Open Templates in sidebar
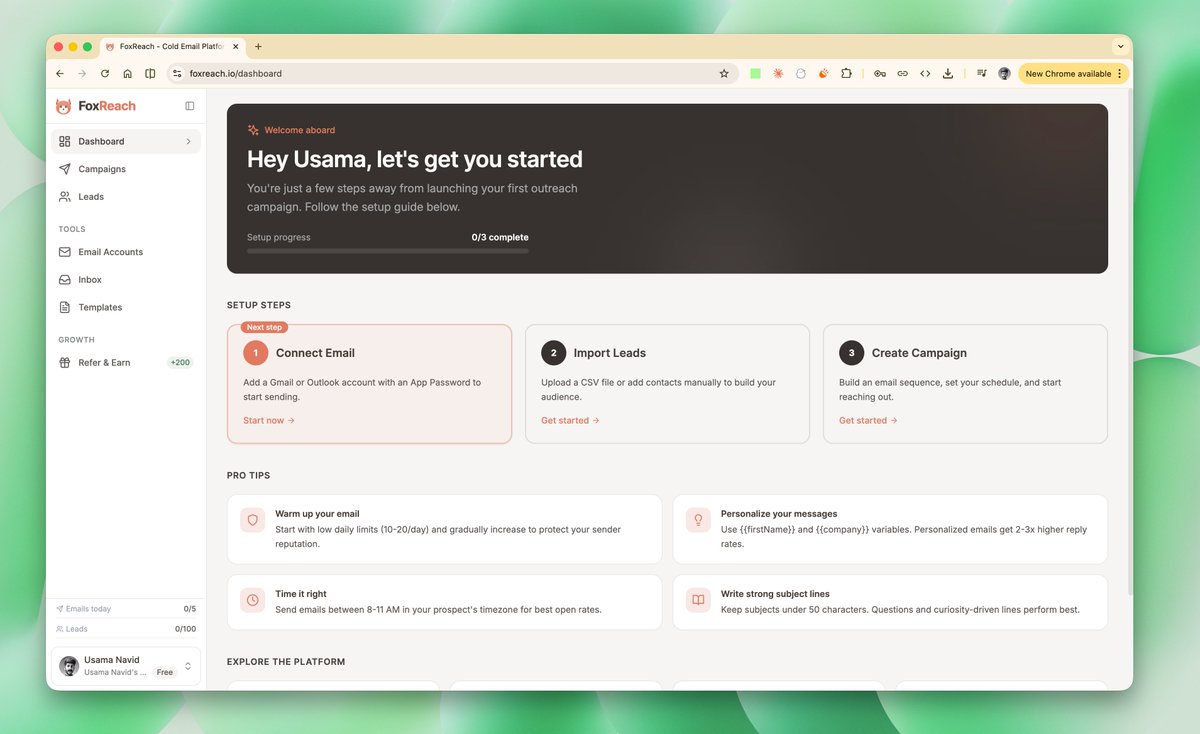The height and width of the screenshot is (734, 1200). pos(126,307)
